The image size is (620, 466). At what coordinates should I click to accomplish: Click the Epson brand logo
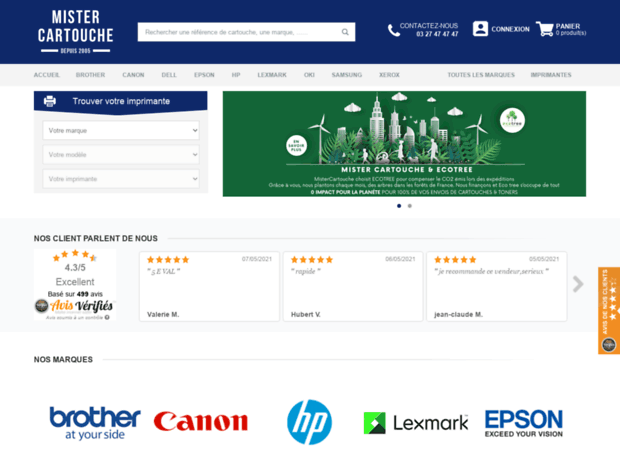523,422
